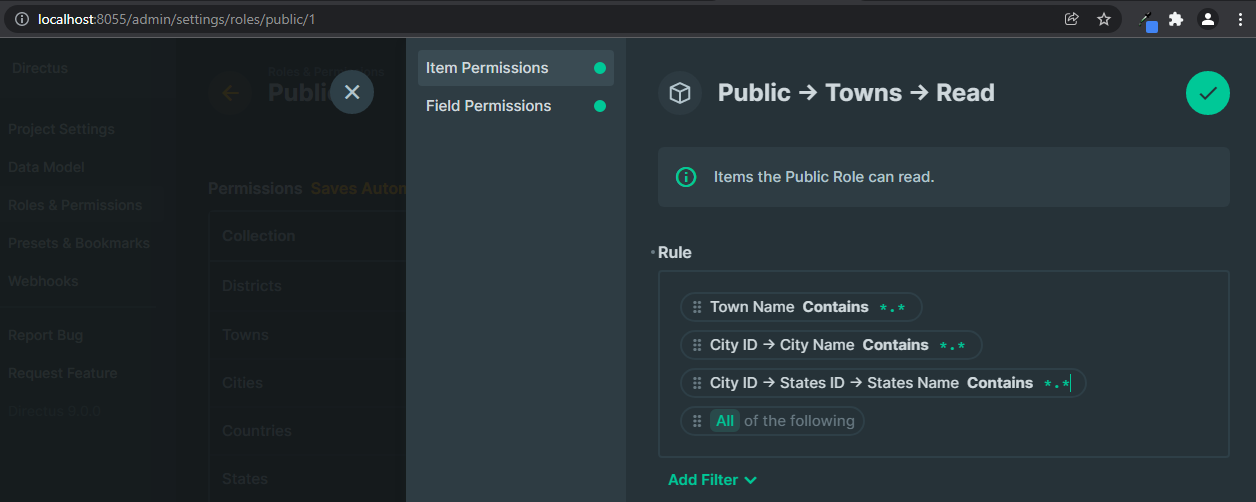Viewport: 1256px width, 502px height.
Task: Click the cube icon next to the title
Action: pyautogui.click(x=680, y=93)
